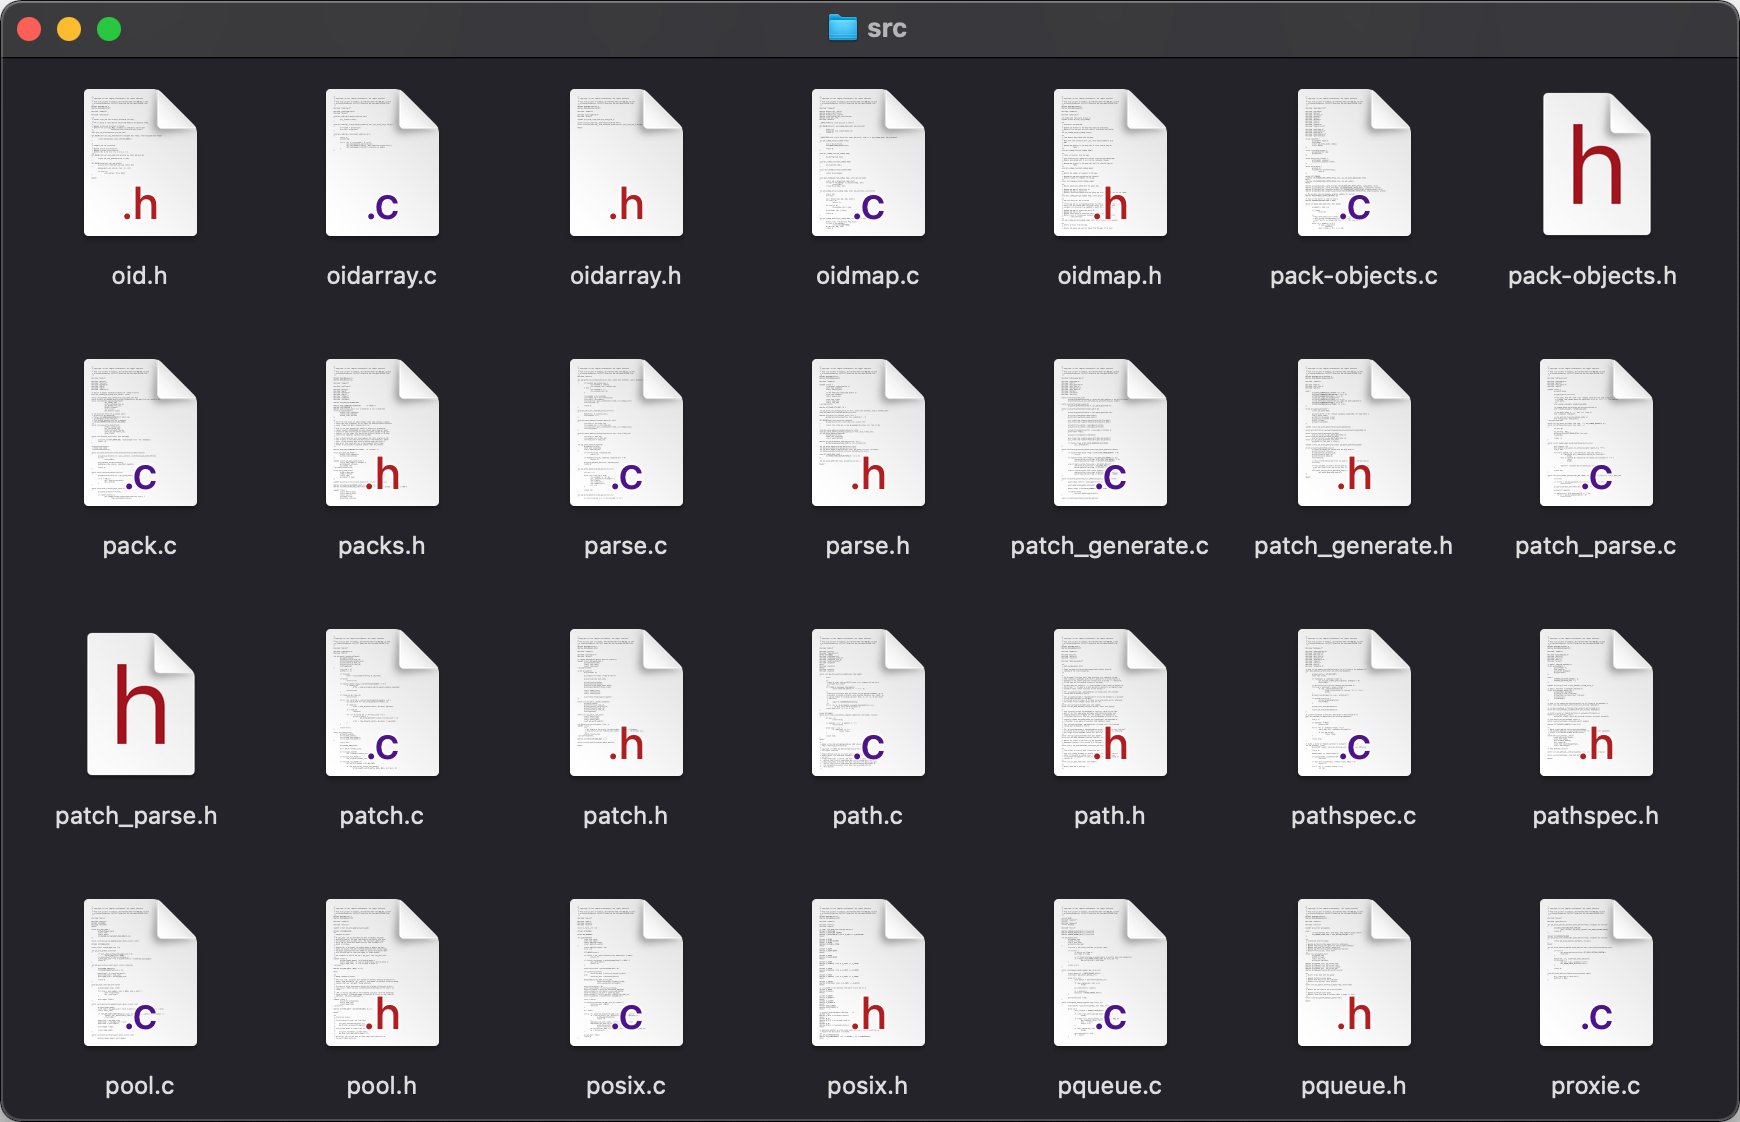Click the pool.h file icon
This screenshot has height=1122, width=1740.
[382, 973]
